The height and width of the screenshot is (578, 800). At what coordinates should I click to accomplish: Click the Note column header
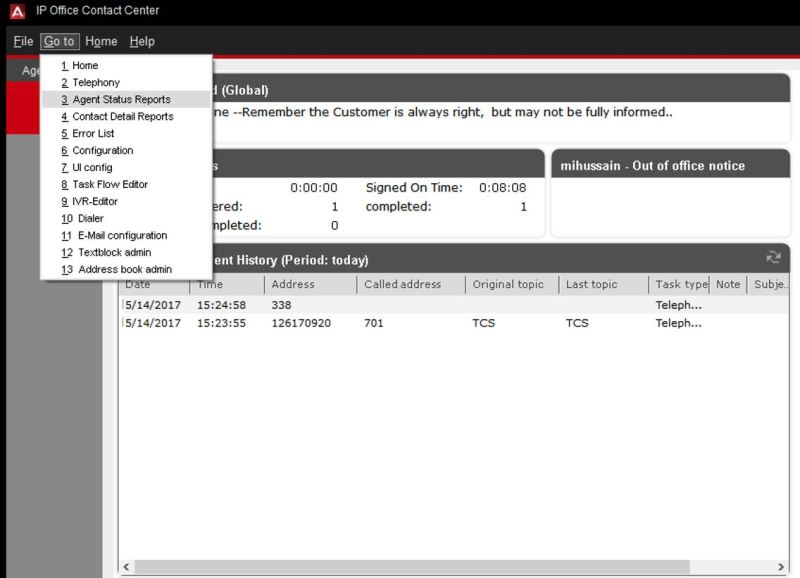[728, 285]
